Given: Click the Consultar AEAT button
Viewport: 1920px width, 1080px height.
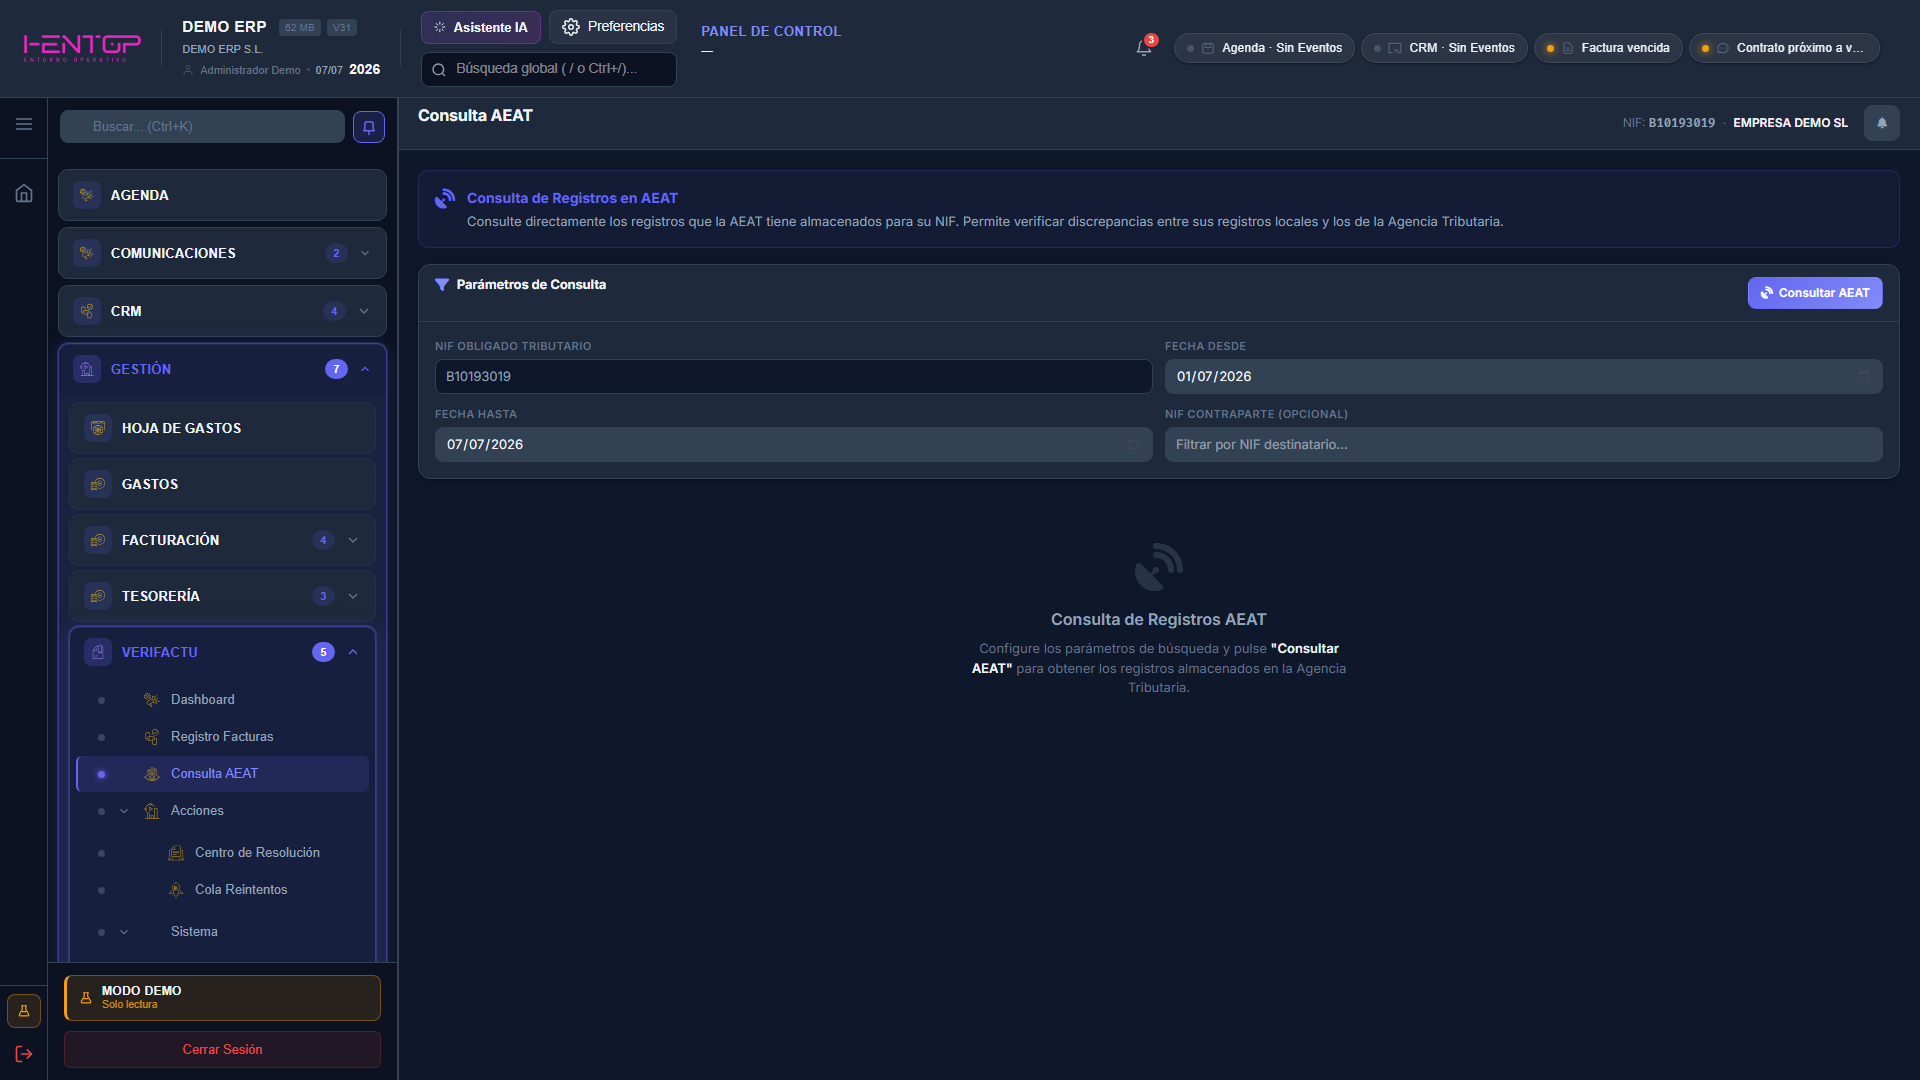Looking at the screenshot, I should 1815,293.
